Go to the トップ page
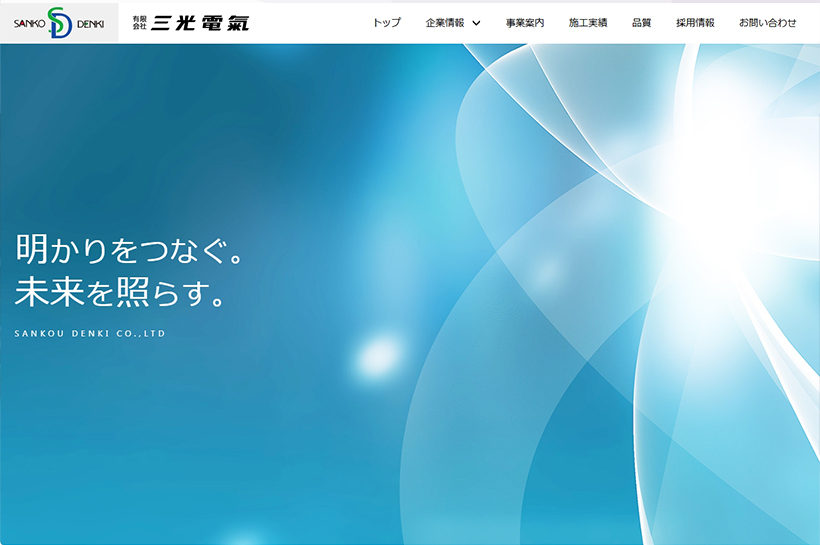This screenshot has height=545, width=820. click(386, 22)
